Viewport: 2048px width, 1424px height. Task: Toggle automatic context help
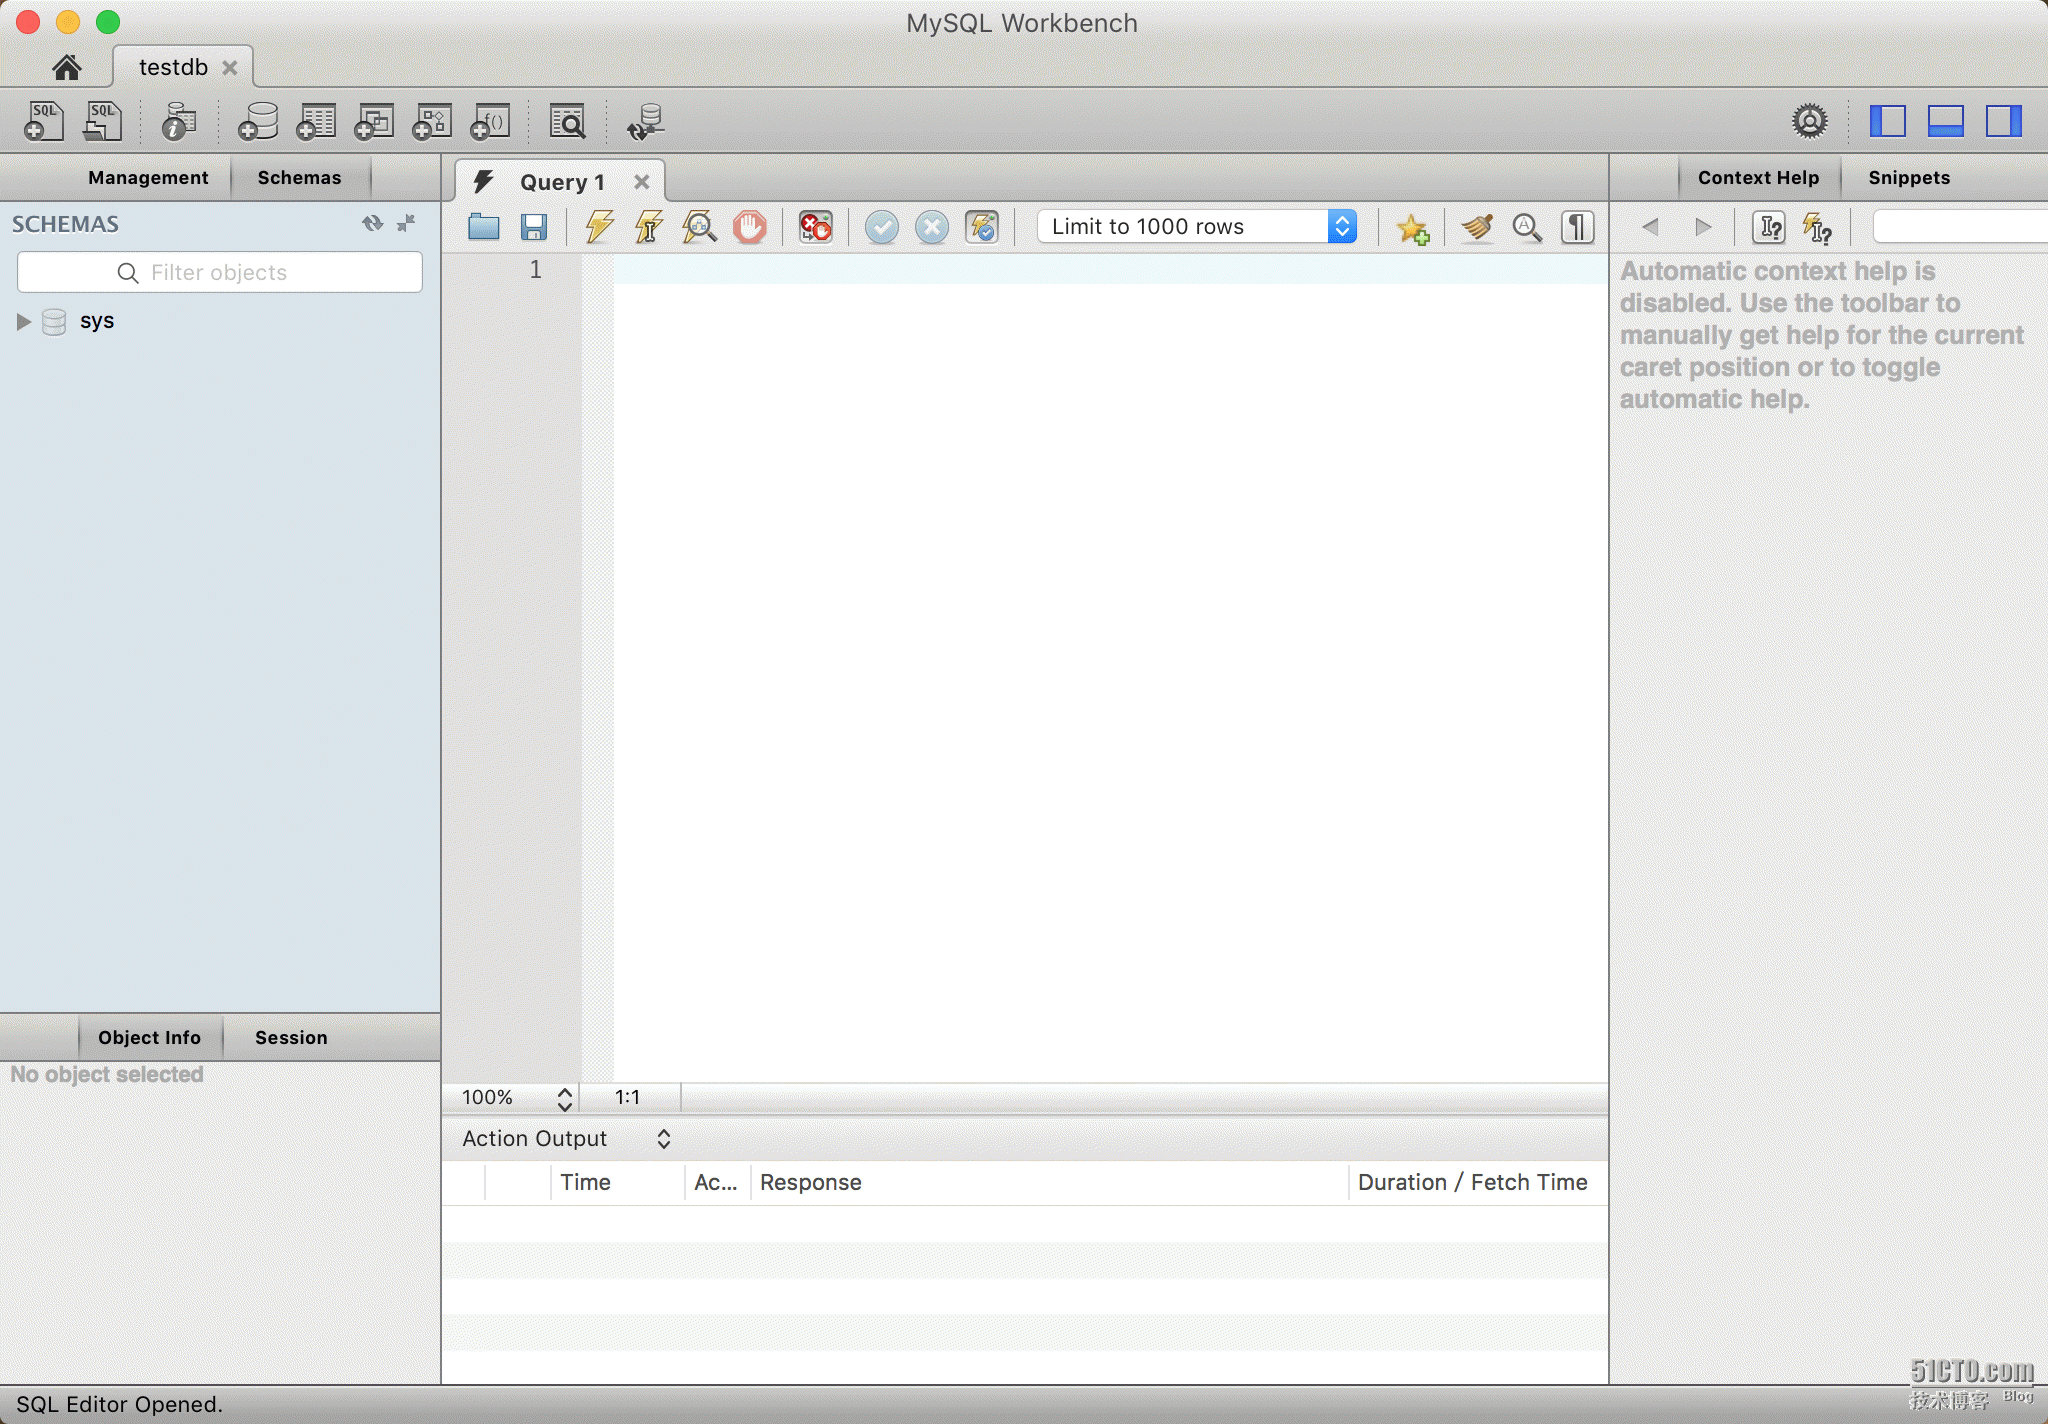[1818, 228]
